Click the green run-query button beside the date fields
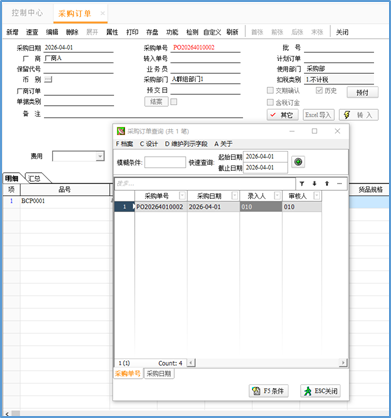 click(x=298, y=162)
